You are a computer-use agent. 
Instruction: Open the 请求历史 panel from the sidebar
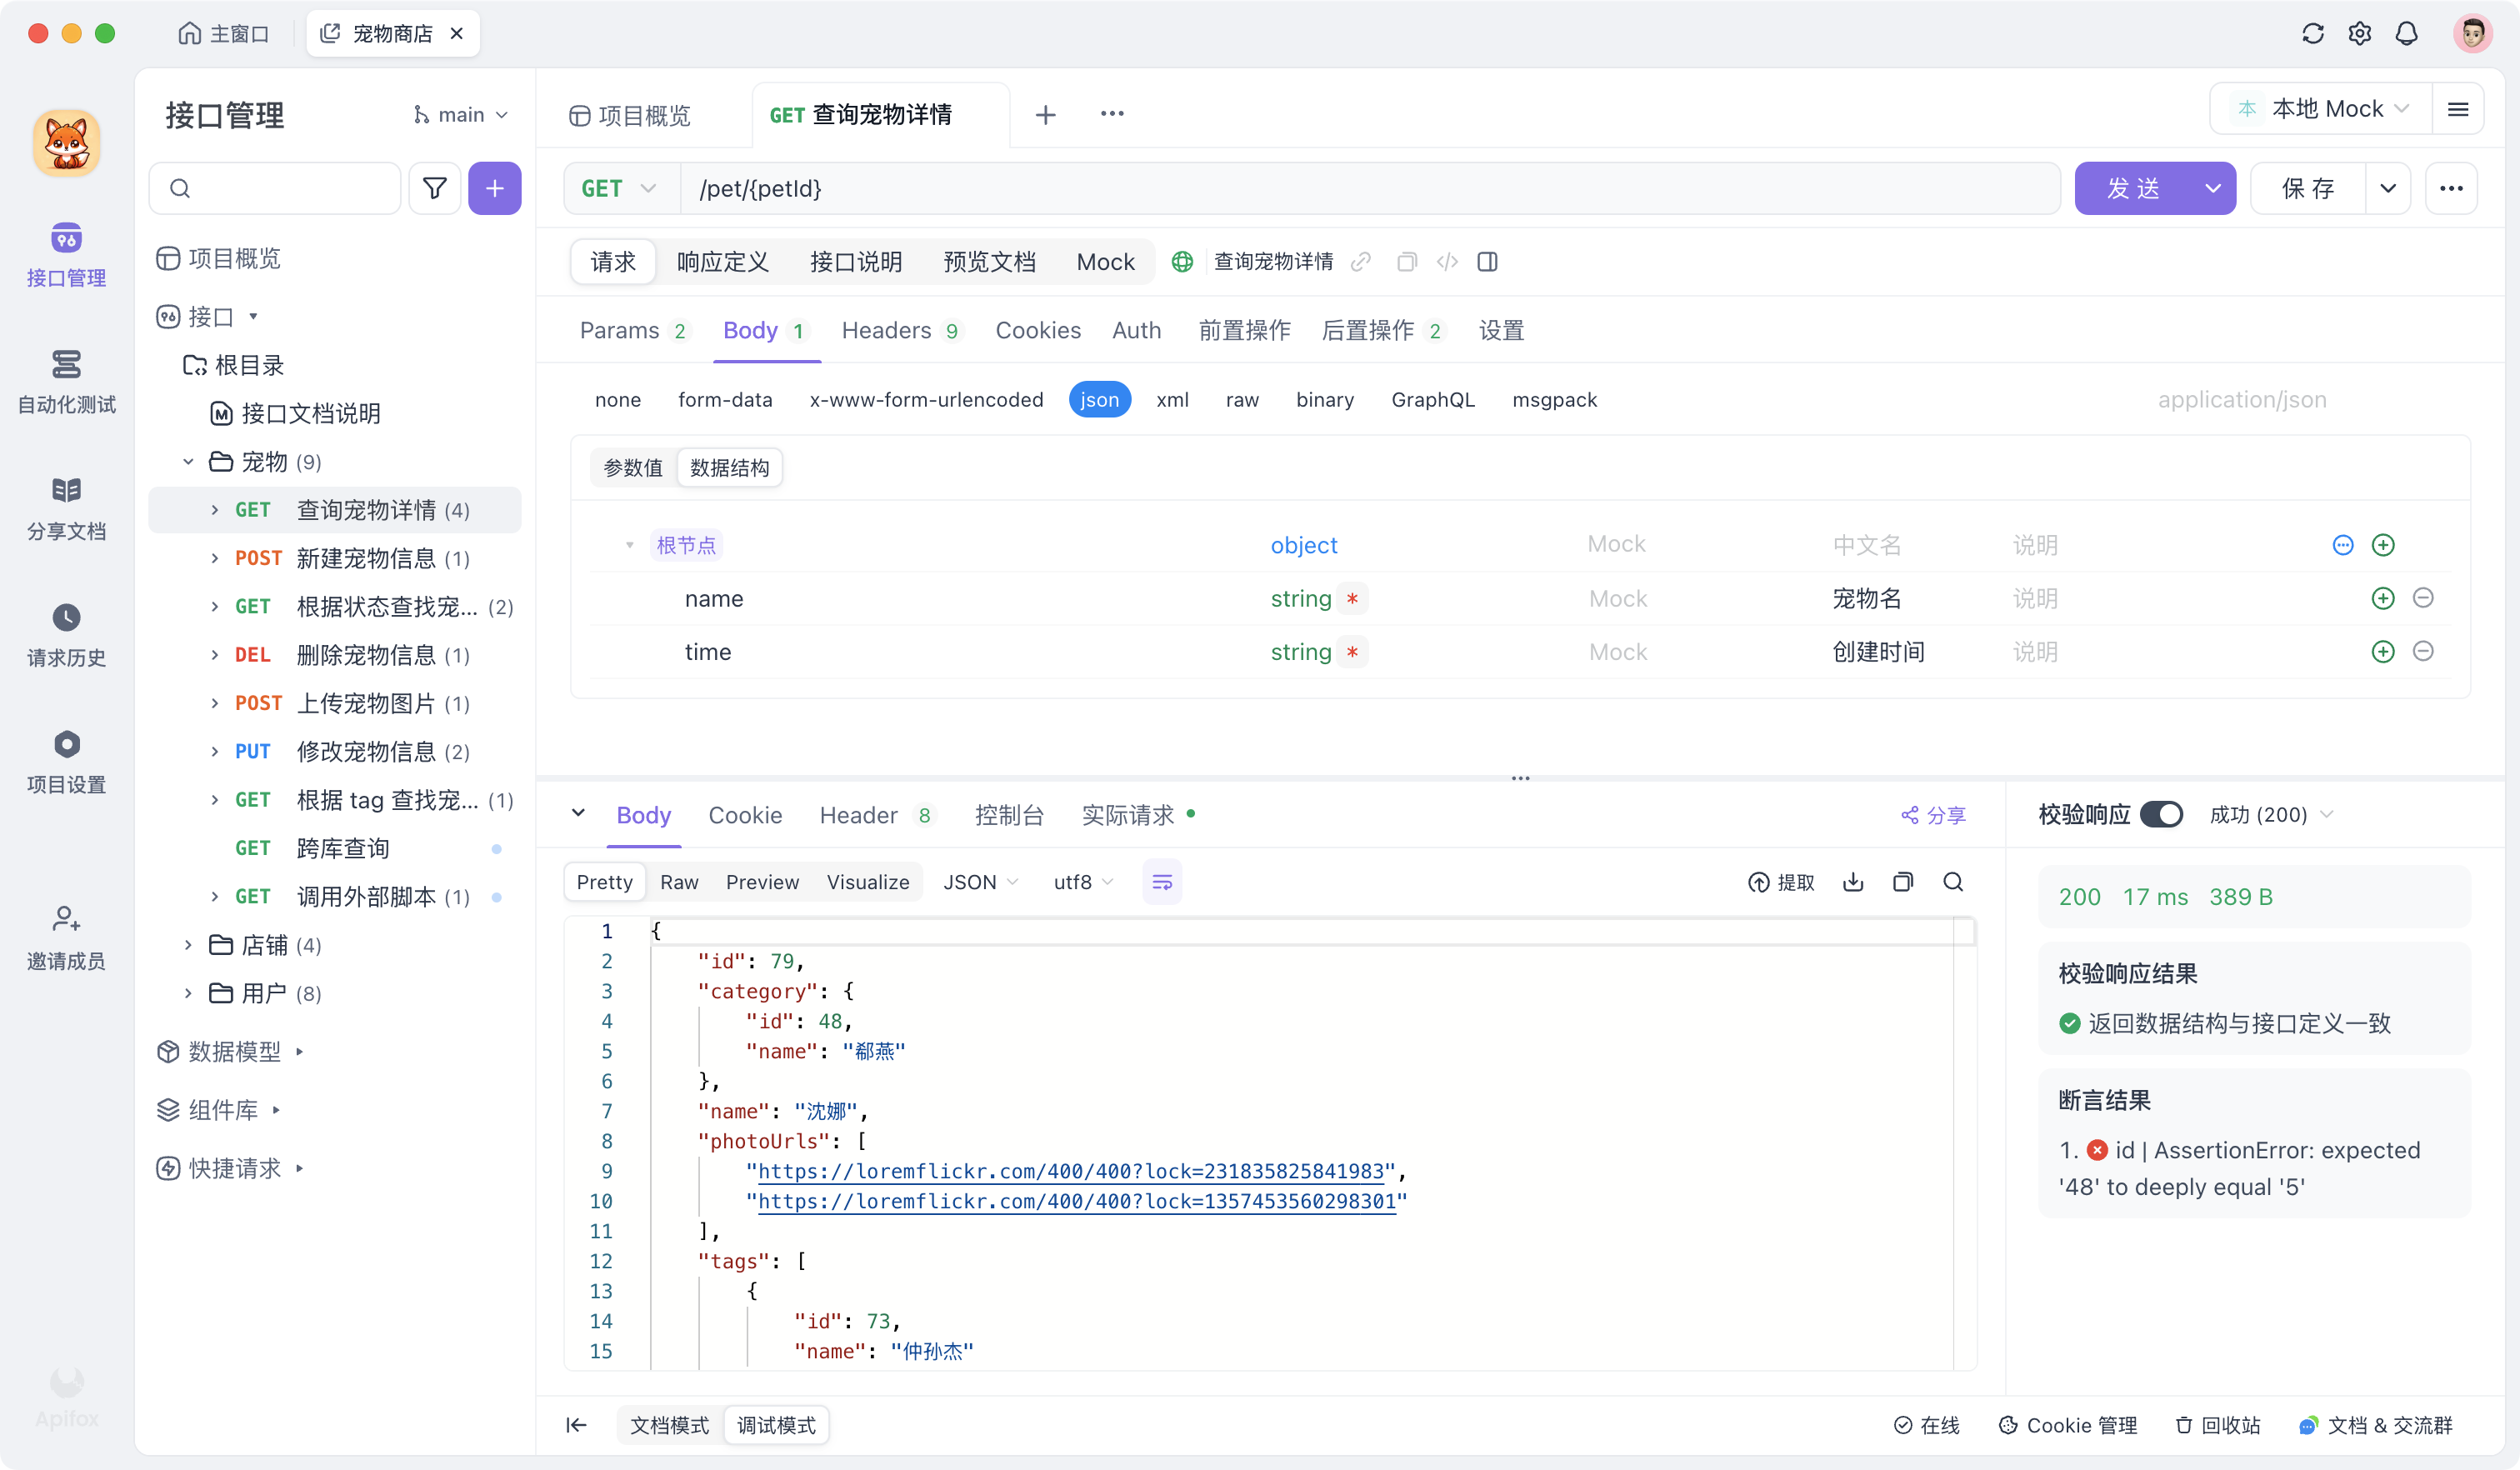point(66,635)
